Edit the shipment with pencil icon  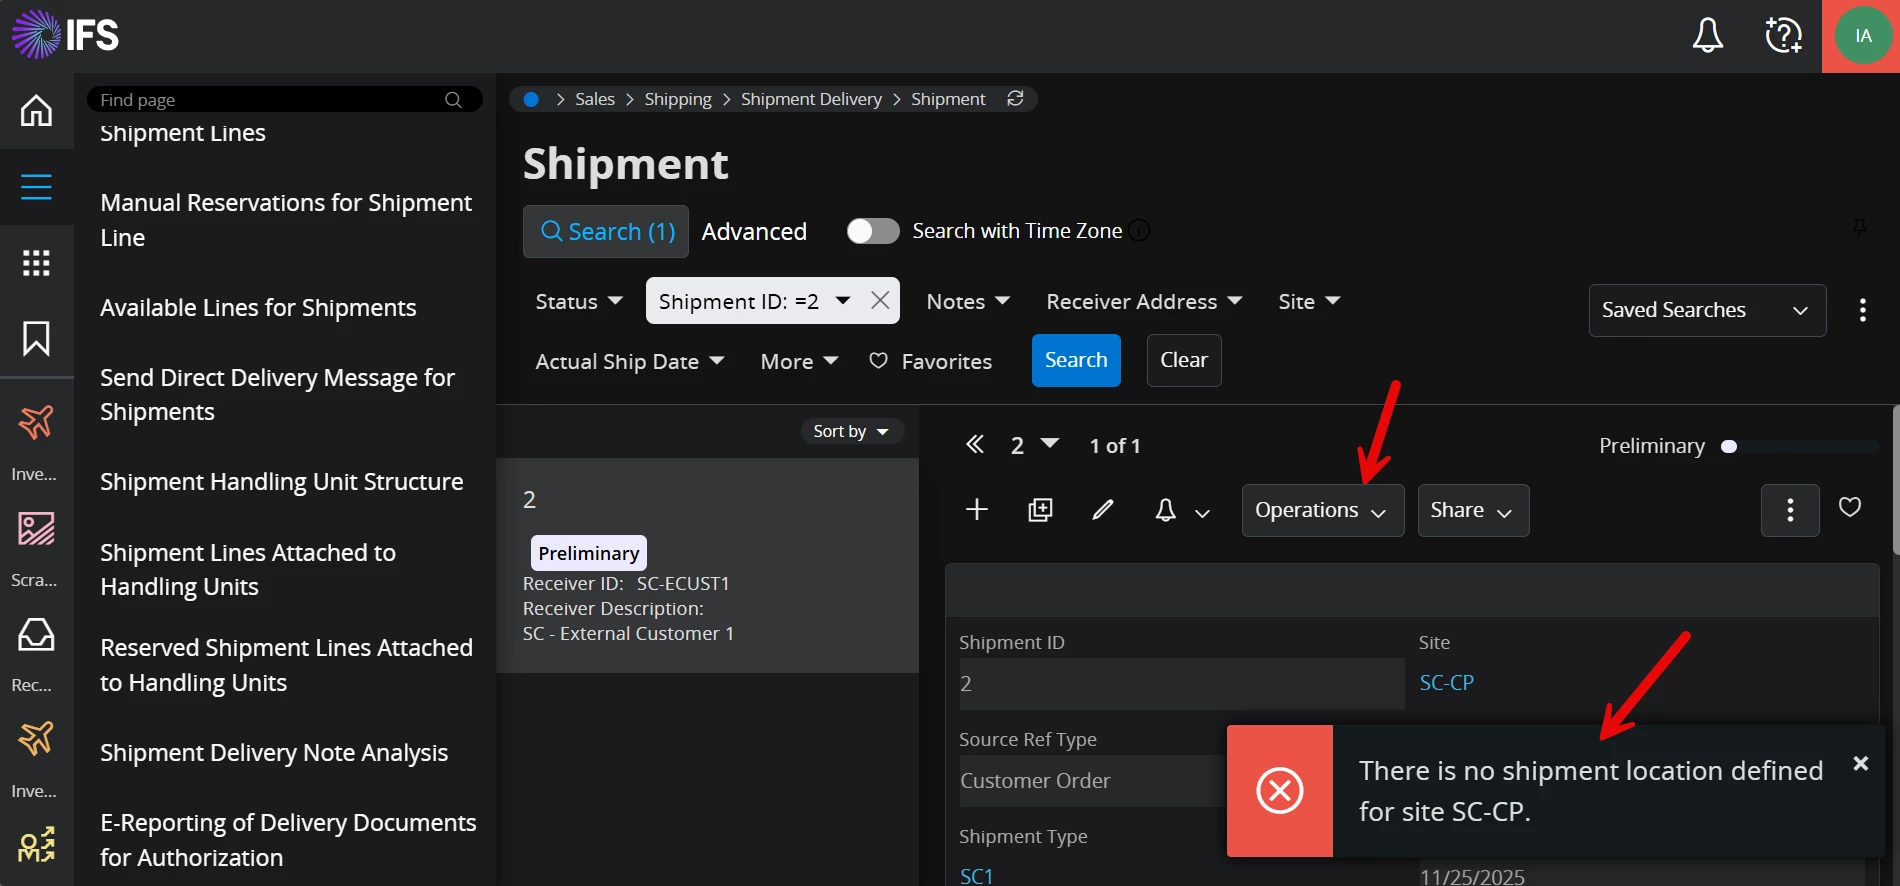(1103, 510)
